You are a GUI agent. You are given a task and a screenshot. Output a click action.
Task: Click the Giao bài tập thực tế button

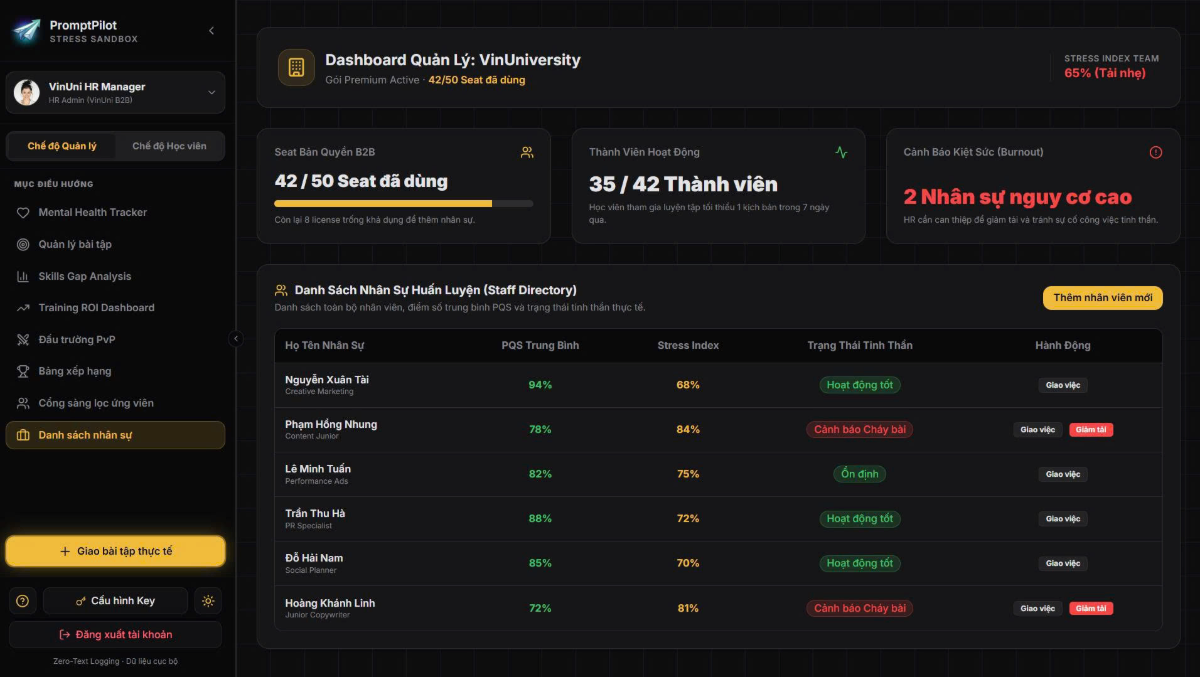point(115,551)
